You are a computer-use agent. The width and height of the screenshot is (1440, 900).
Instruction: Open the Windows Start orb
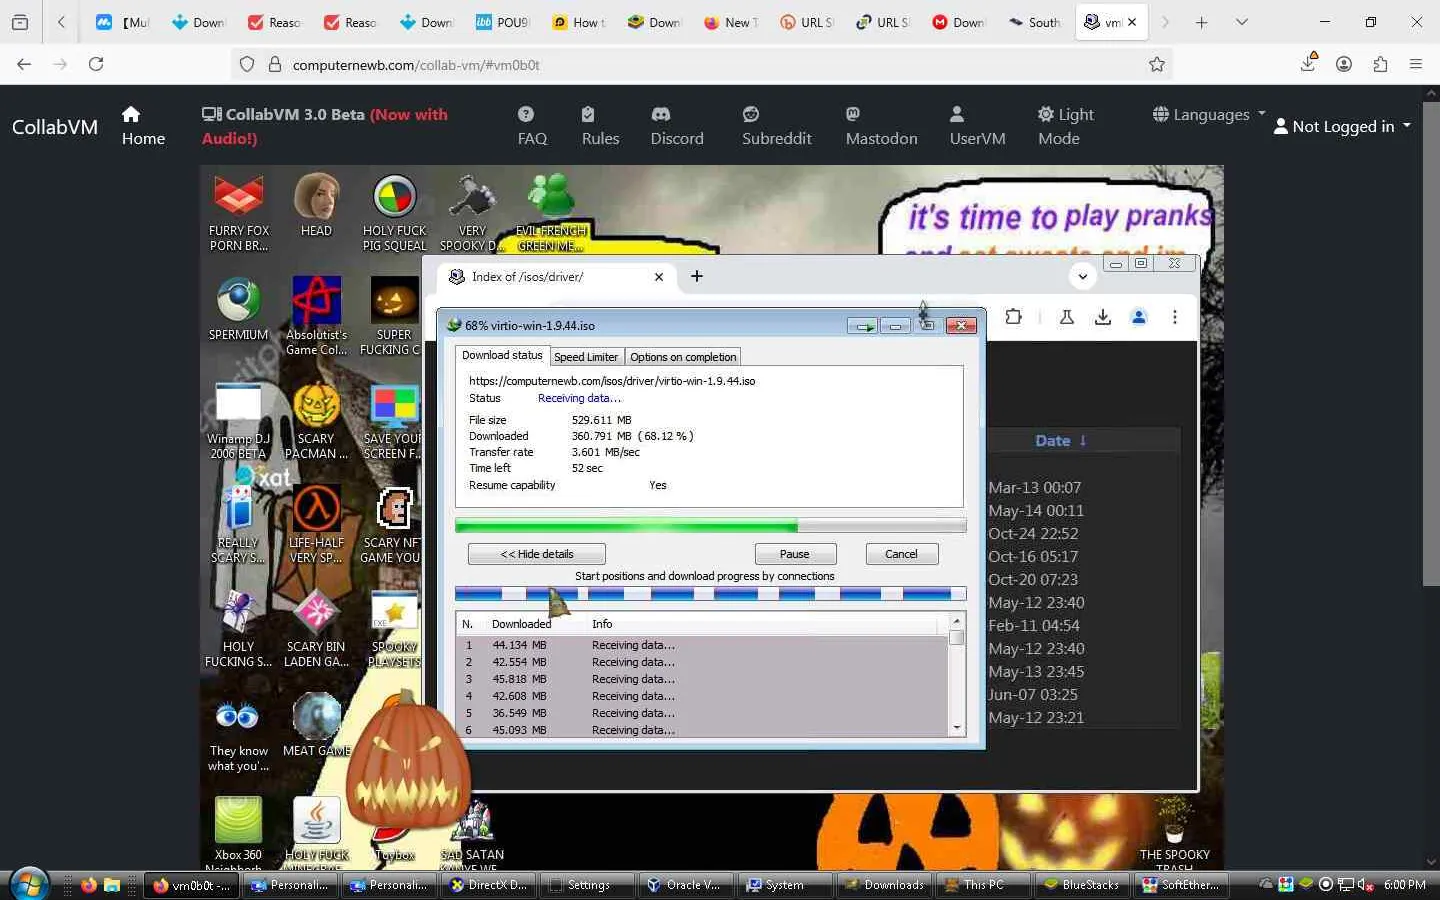(28, 884)
